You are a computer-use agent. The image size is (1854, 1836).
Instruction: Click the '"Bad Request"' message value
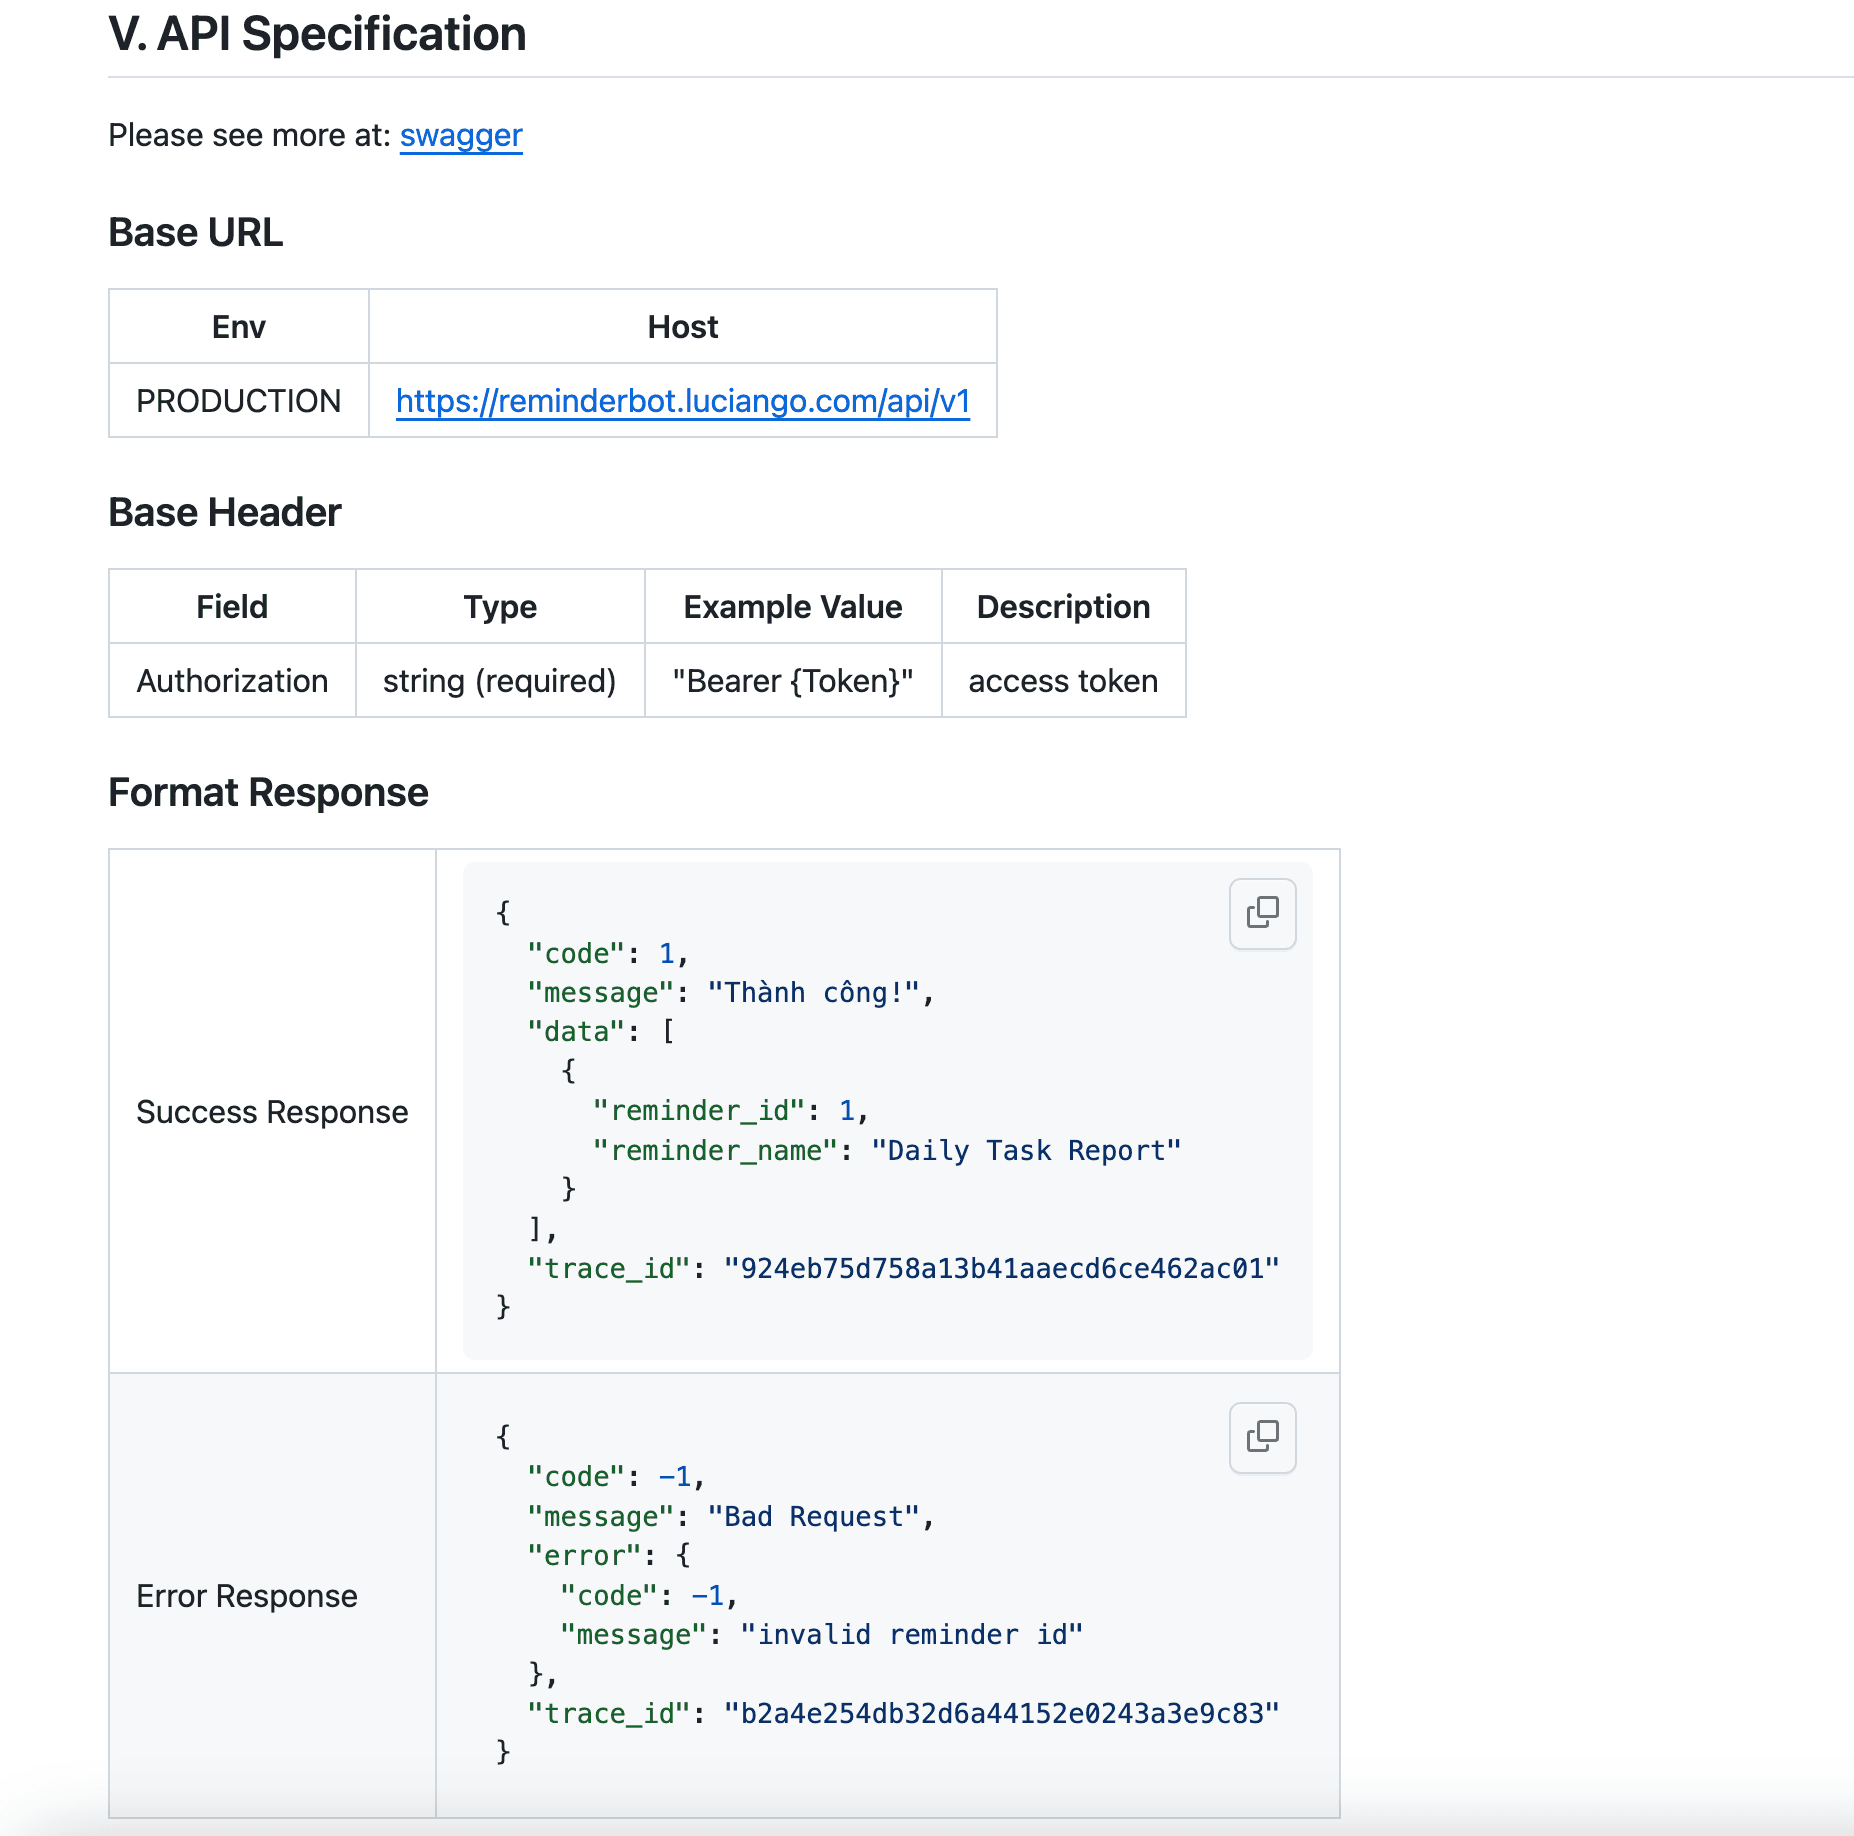click(814, 1517)
